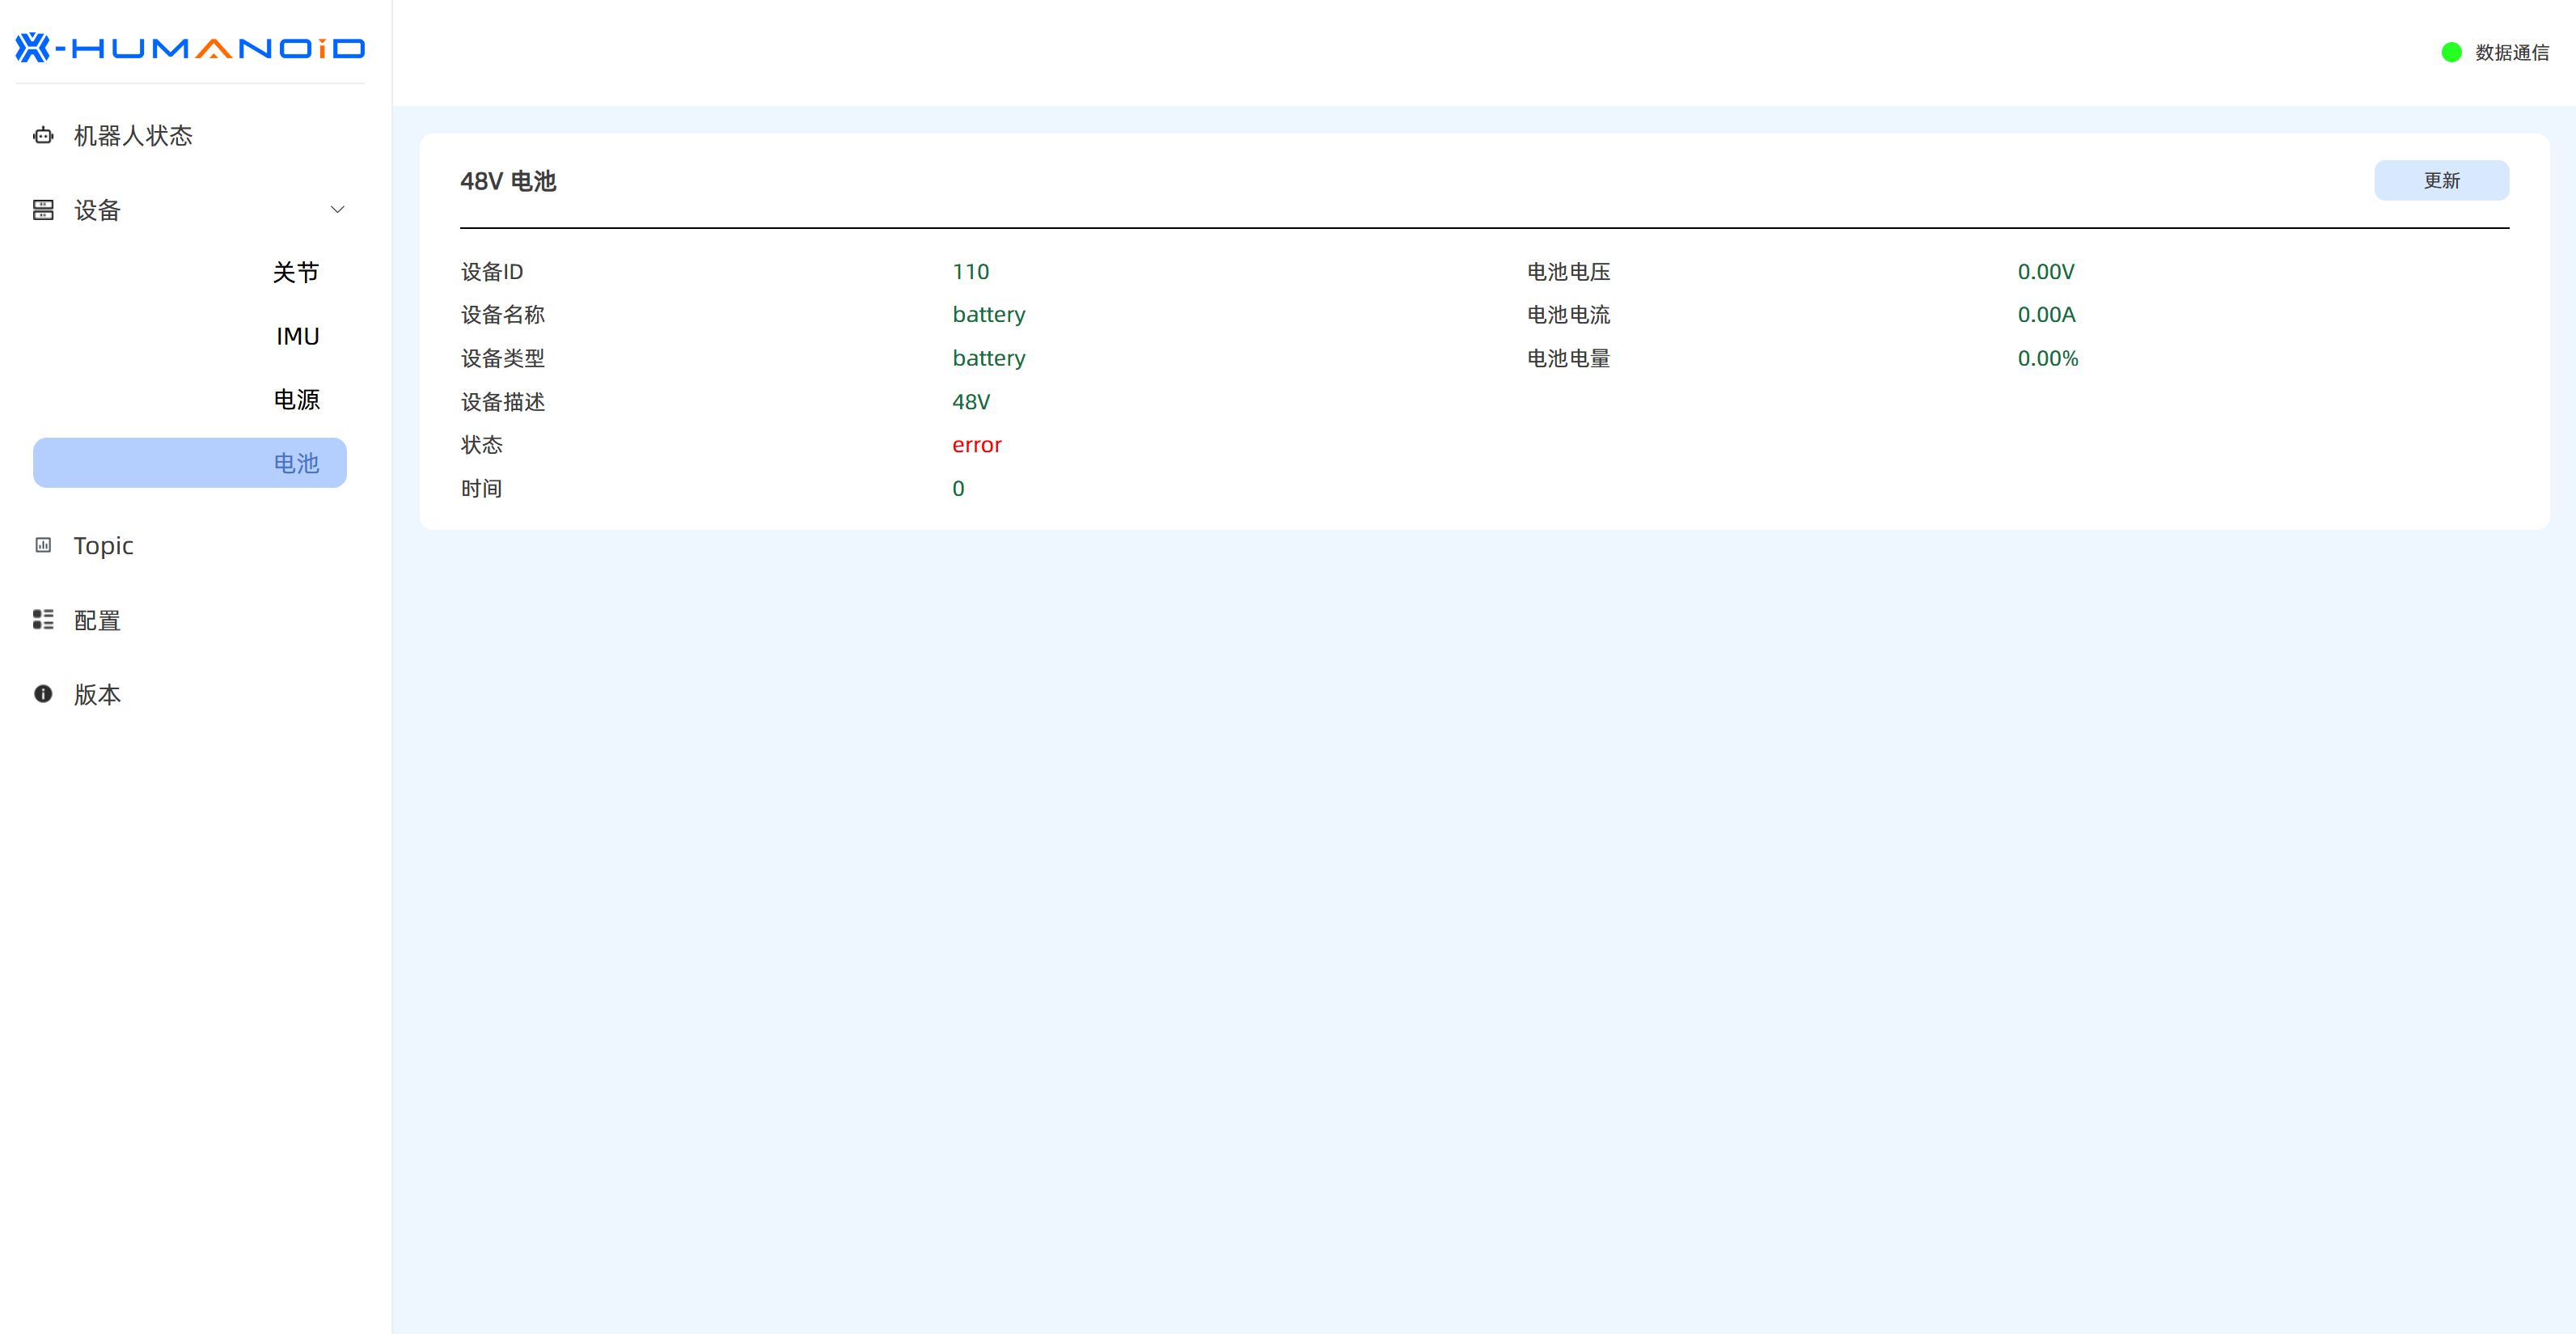This screenshot has width=2576, height=1334.
Task: Click the green data communication indicator
Action: (2451, 52)
